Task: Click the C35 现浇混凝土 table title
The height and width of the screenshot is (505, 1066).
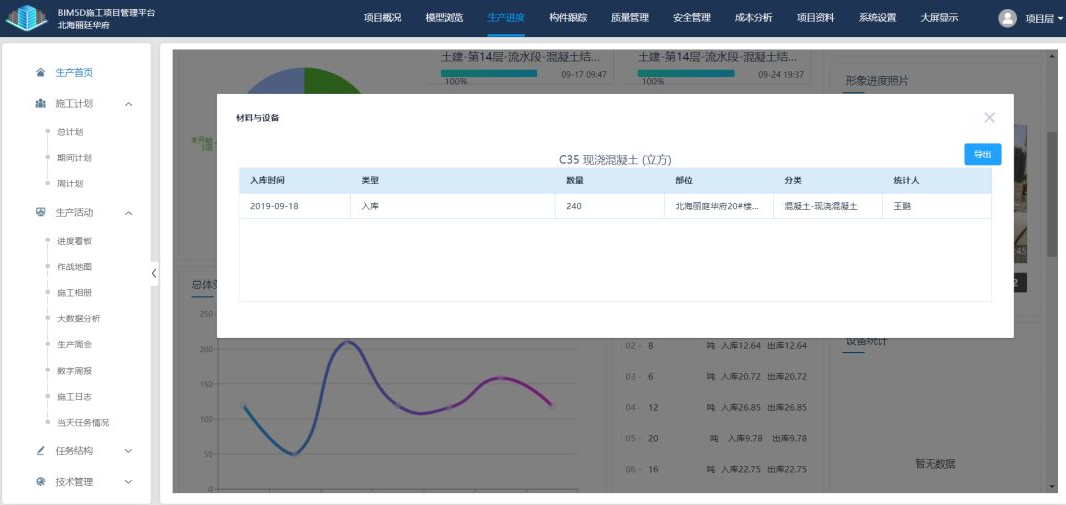Action: [615, 160]
